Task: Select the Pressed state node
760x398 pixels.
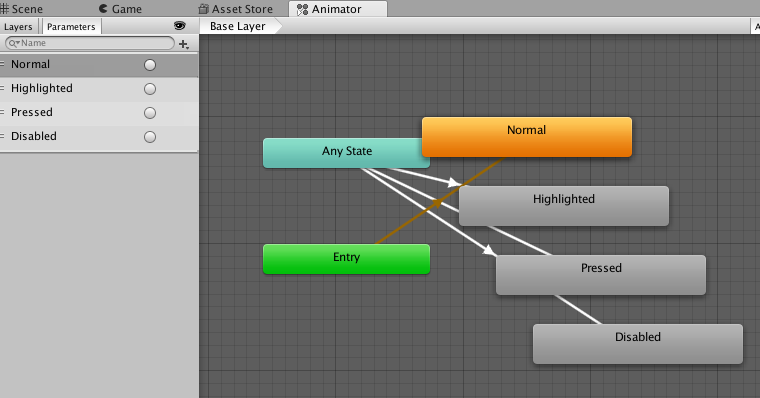Action: point(601,275)
